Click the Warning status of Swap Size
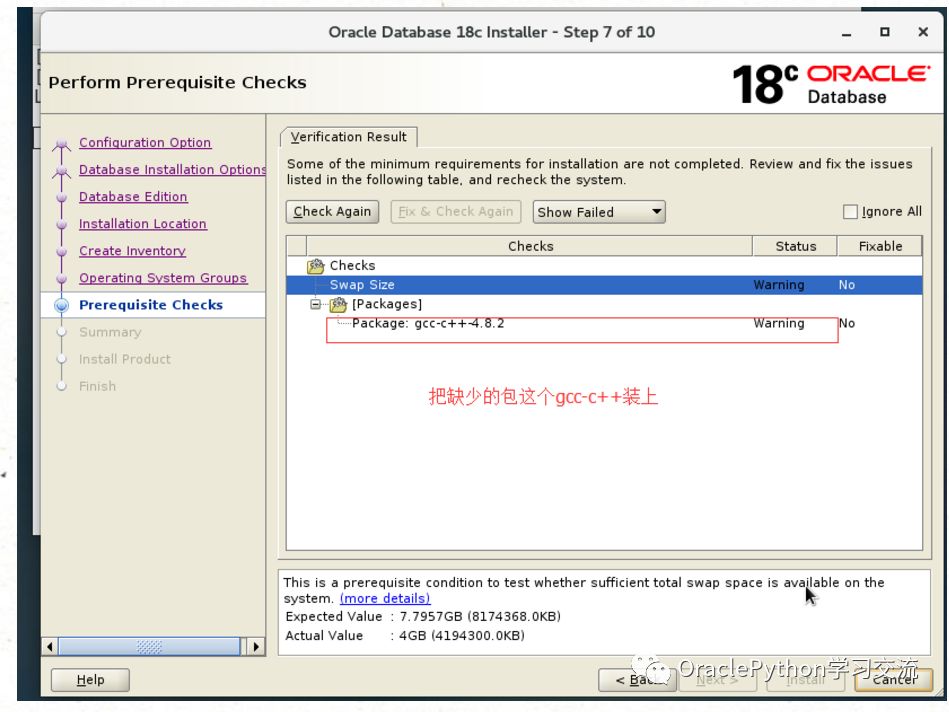949x712 pixels. [778, 285]
